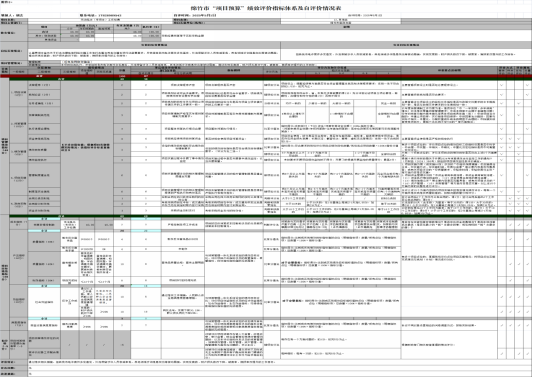The image size is (533, 378).
Task: Click the dark red total row band
Action: (266, 76)
